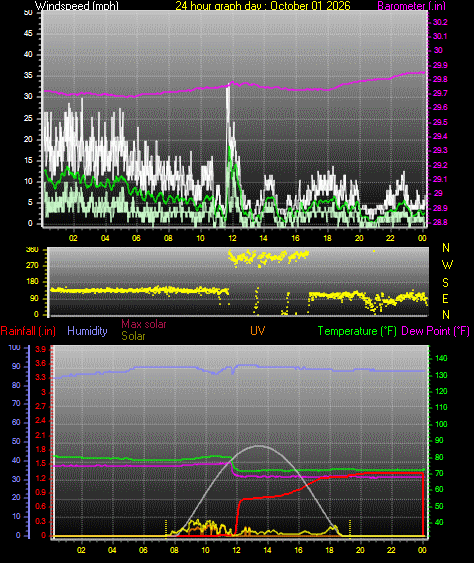The height and width of the screenshot is (563, 474).
Task: Click the Barometer (.in) axis title
Action: (x=412, y=6)
